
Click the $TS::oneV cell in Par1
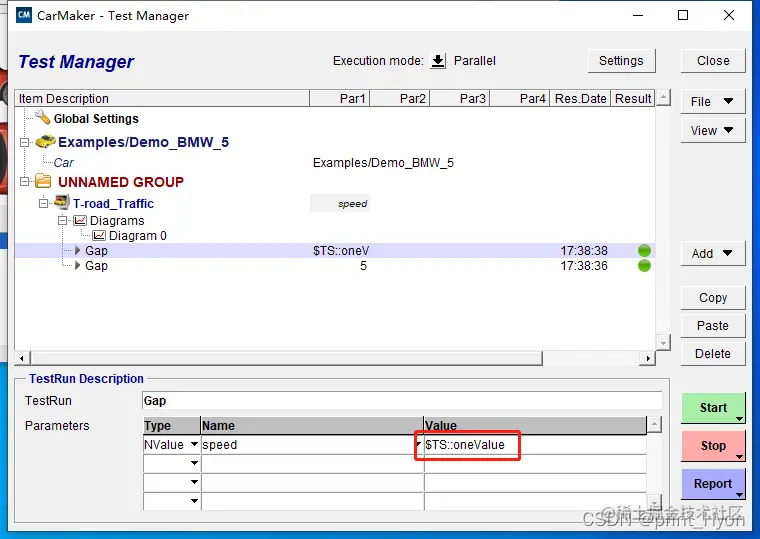(x=341, y=251)
